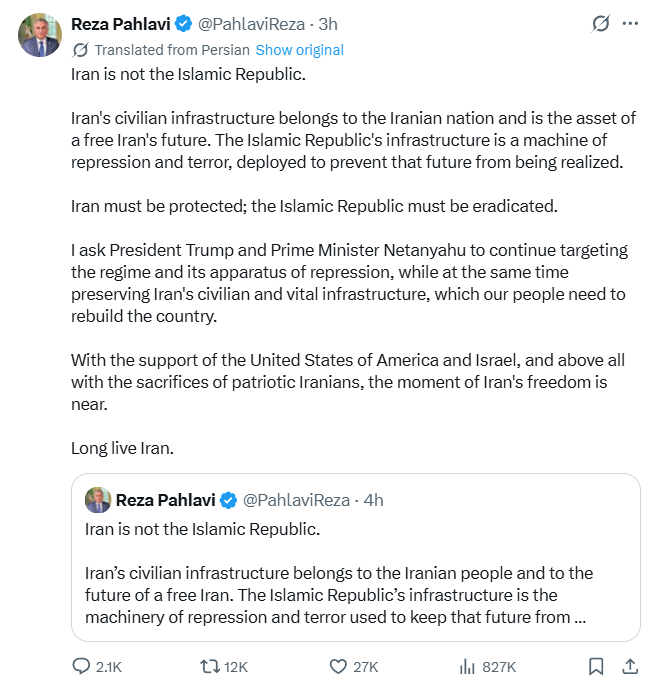Click the translation icon beside Translated from Persian
657x688 pixels.
click(x=80, y=50)
